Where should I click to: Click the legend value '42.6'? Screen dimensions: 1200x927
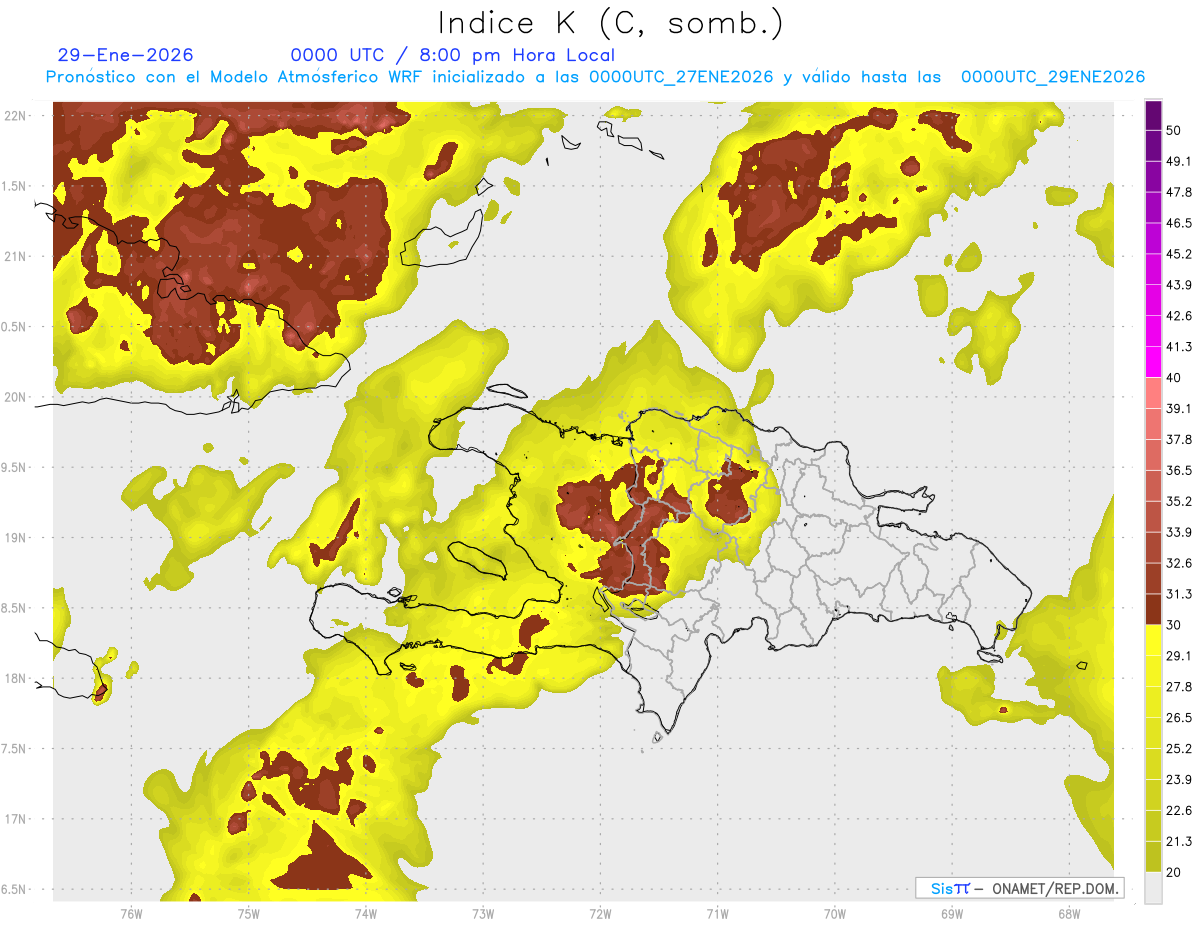[1179, 316]
